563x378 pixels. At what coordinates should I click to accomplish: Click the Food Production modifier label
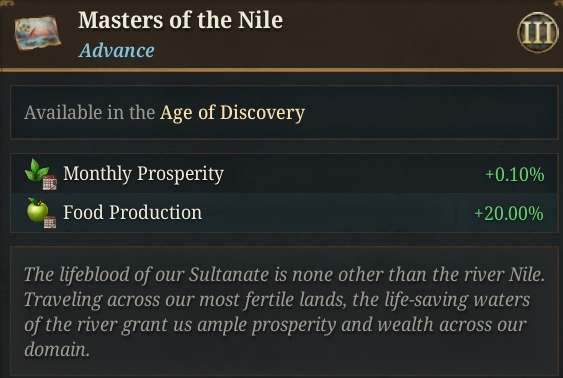click(132, 212)
